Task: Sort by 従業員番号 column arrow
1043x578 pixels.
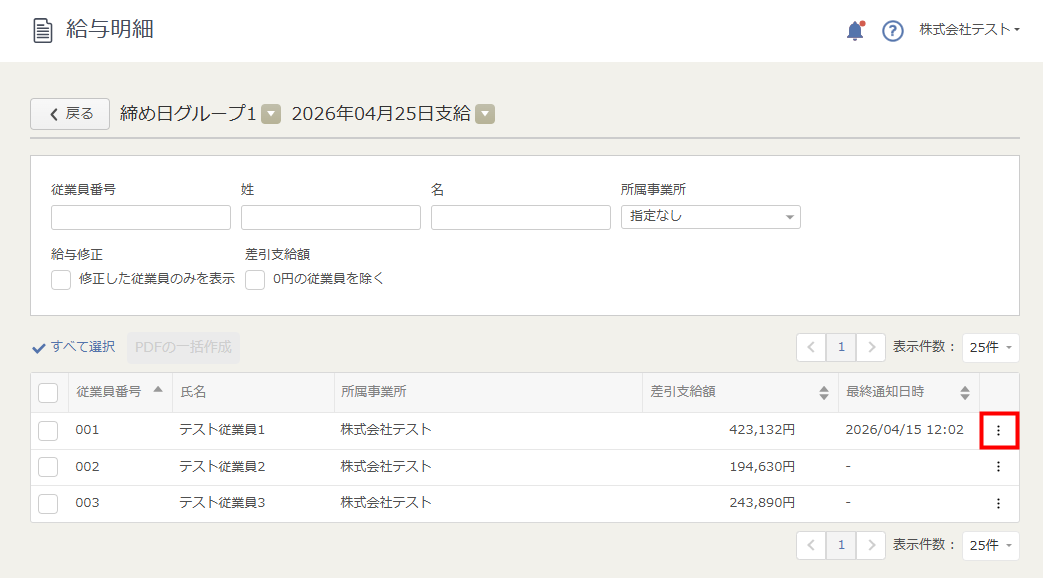Action: [158, 391]
